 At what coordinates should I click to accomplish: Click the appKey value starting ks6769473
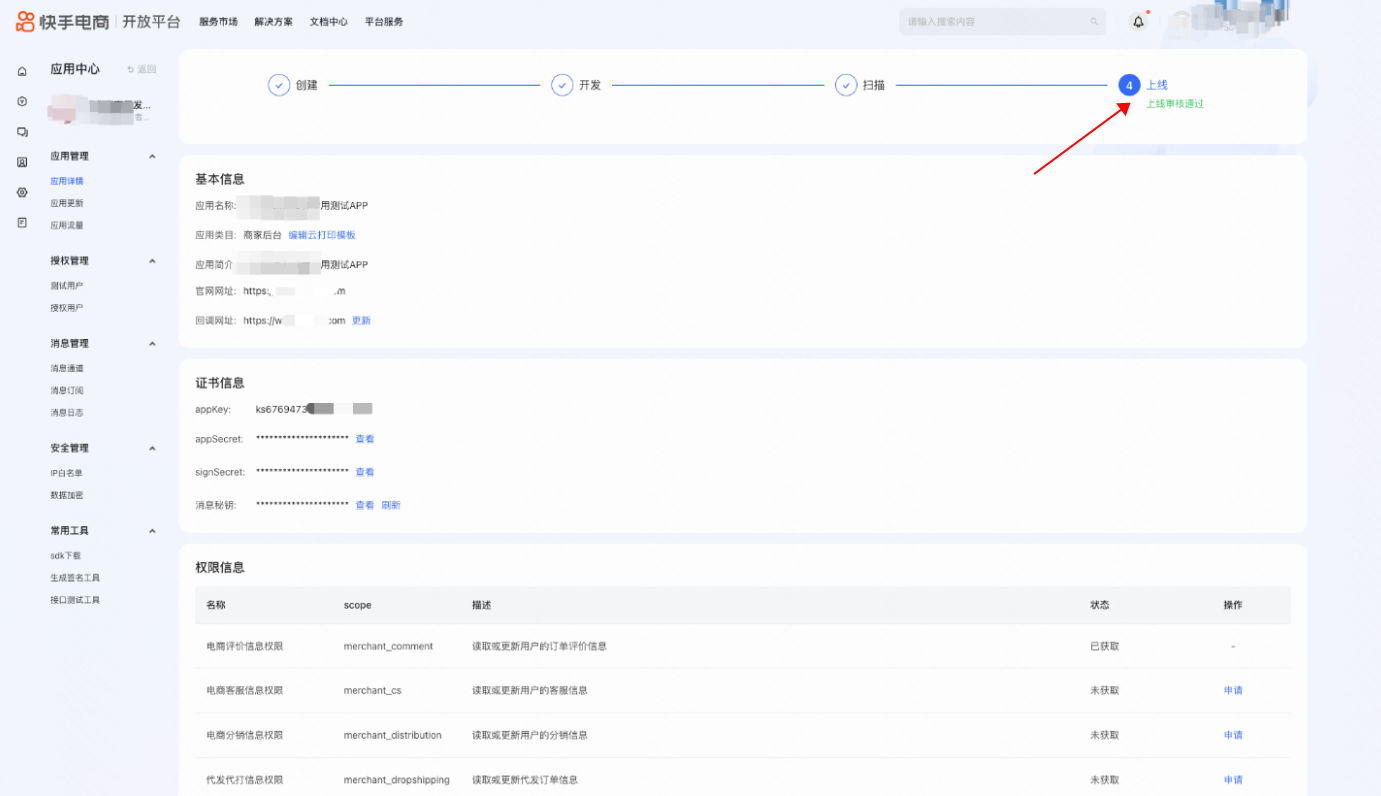click(x=314, y=409)
